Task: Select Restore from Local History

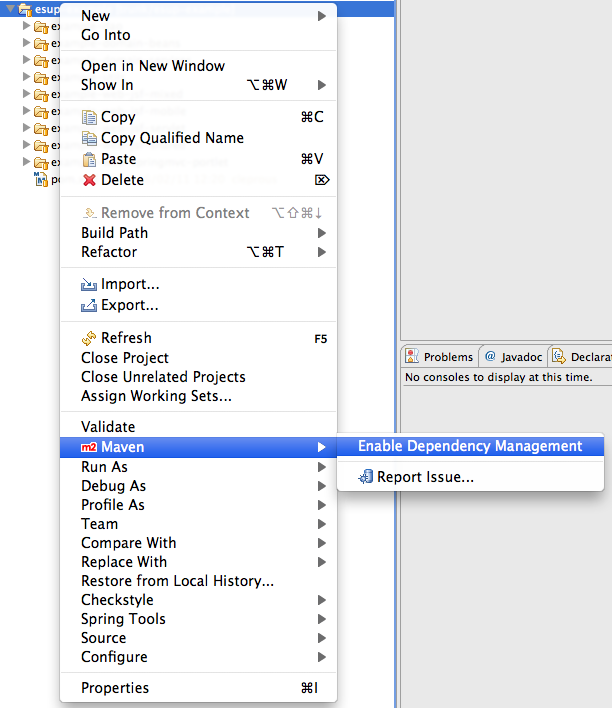Action: click(177, 581)
